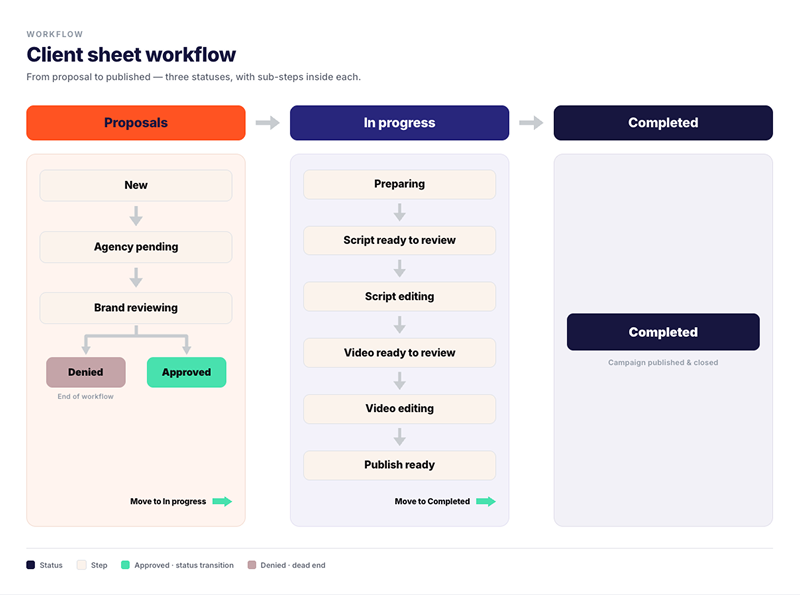Viewport: 800px width, 595px height.
Task: Select the orange Proposals status header
Action: [136, 122]
